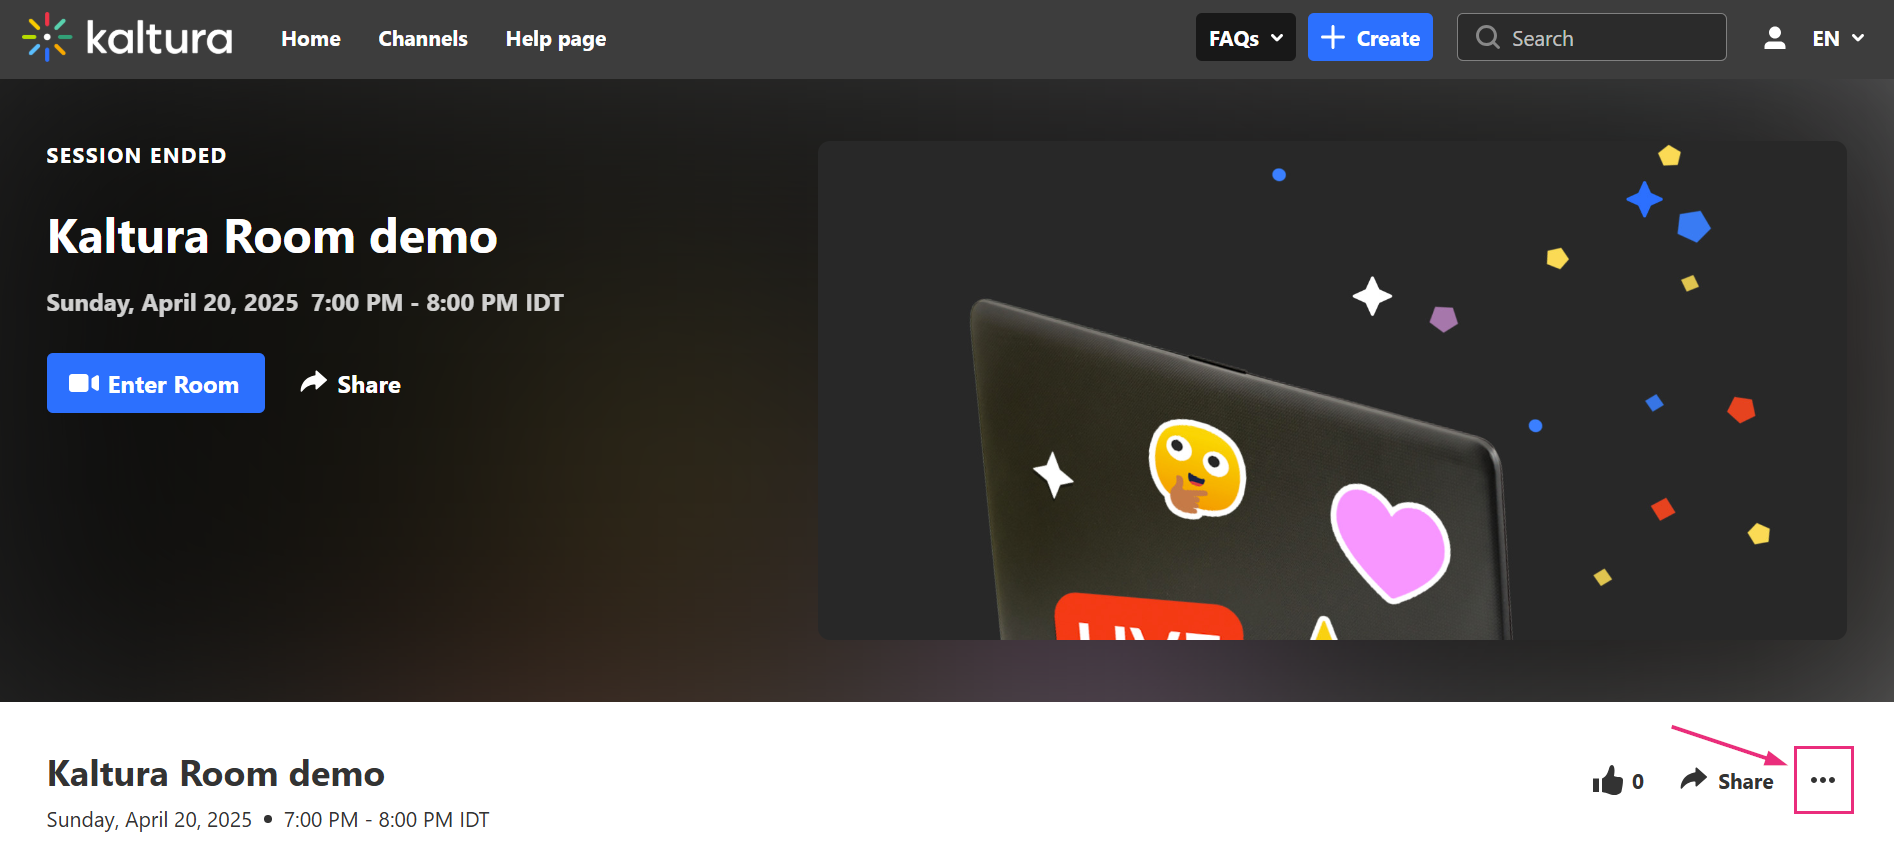Click the lower 7:00 PM - 8:00 PM IDT text
1894x843 pixels.
[x=387, y=820]
